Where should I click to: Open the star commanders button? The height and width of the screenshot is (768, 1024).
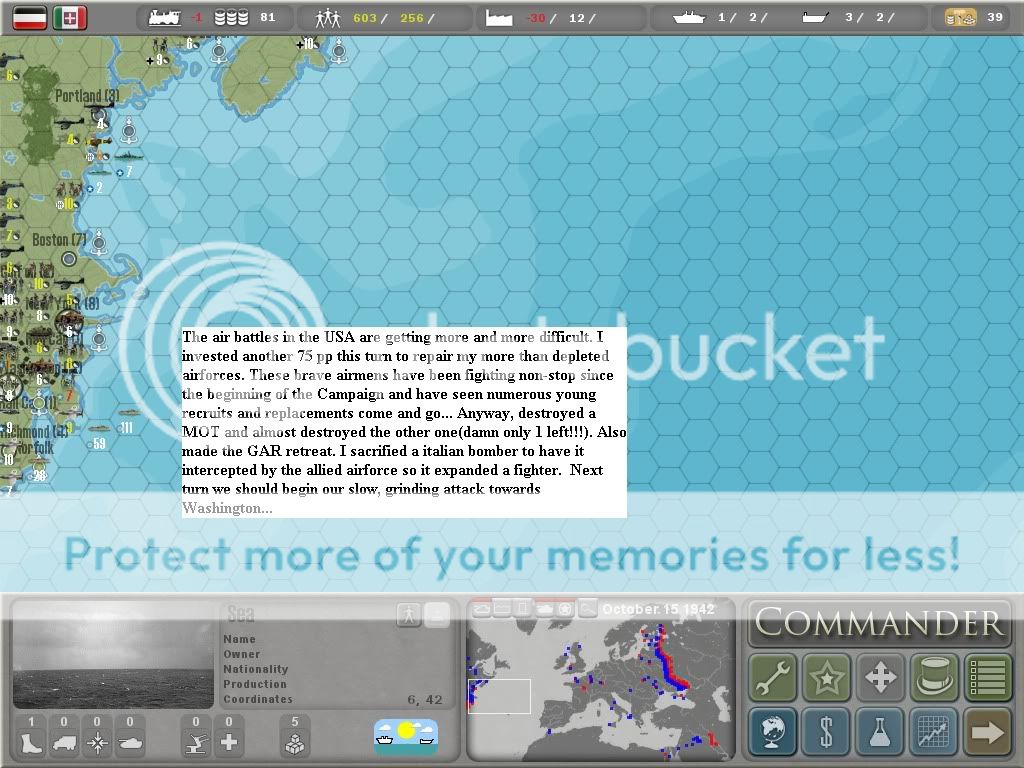(826, 677)
